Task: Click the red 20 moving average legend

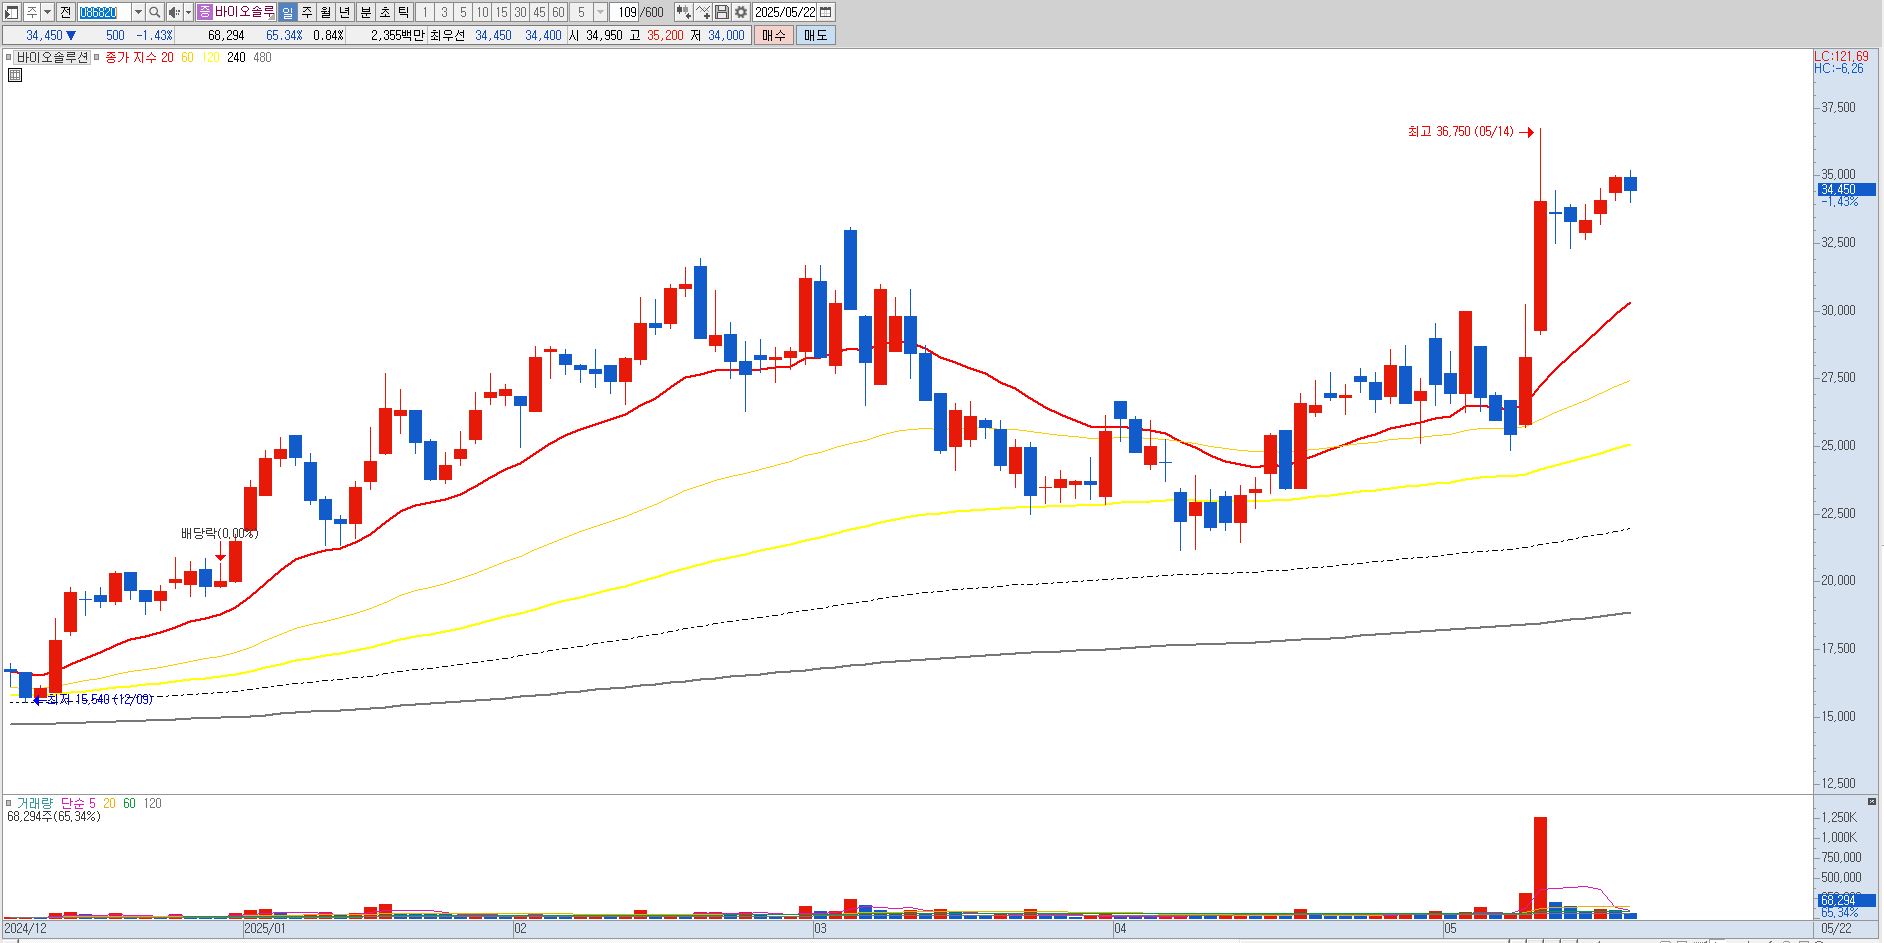Action: [x=167, y=57]
